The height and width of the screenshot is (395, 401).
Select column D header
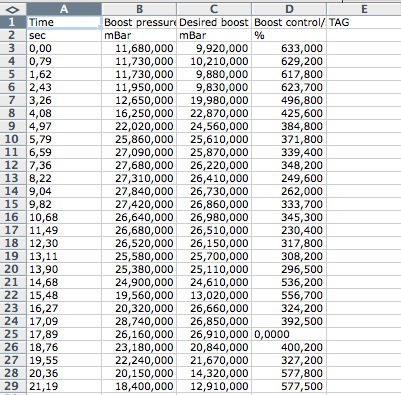(x=289, y=9)
